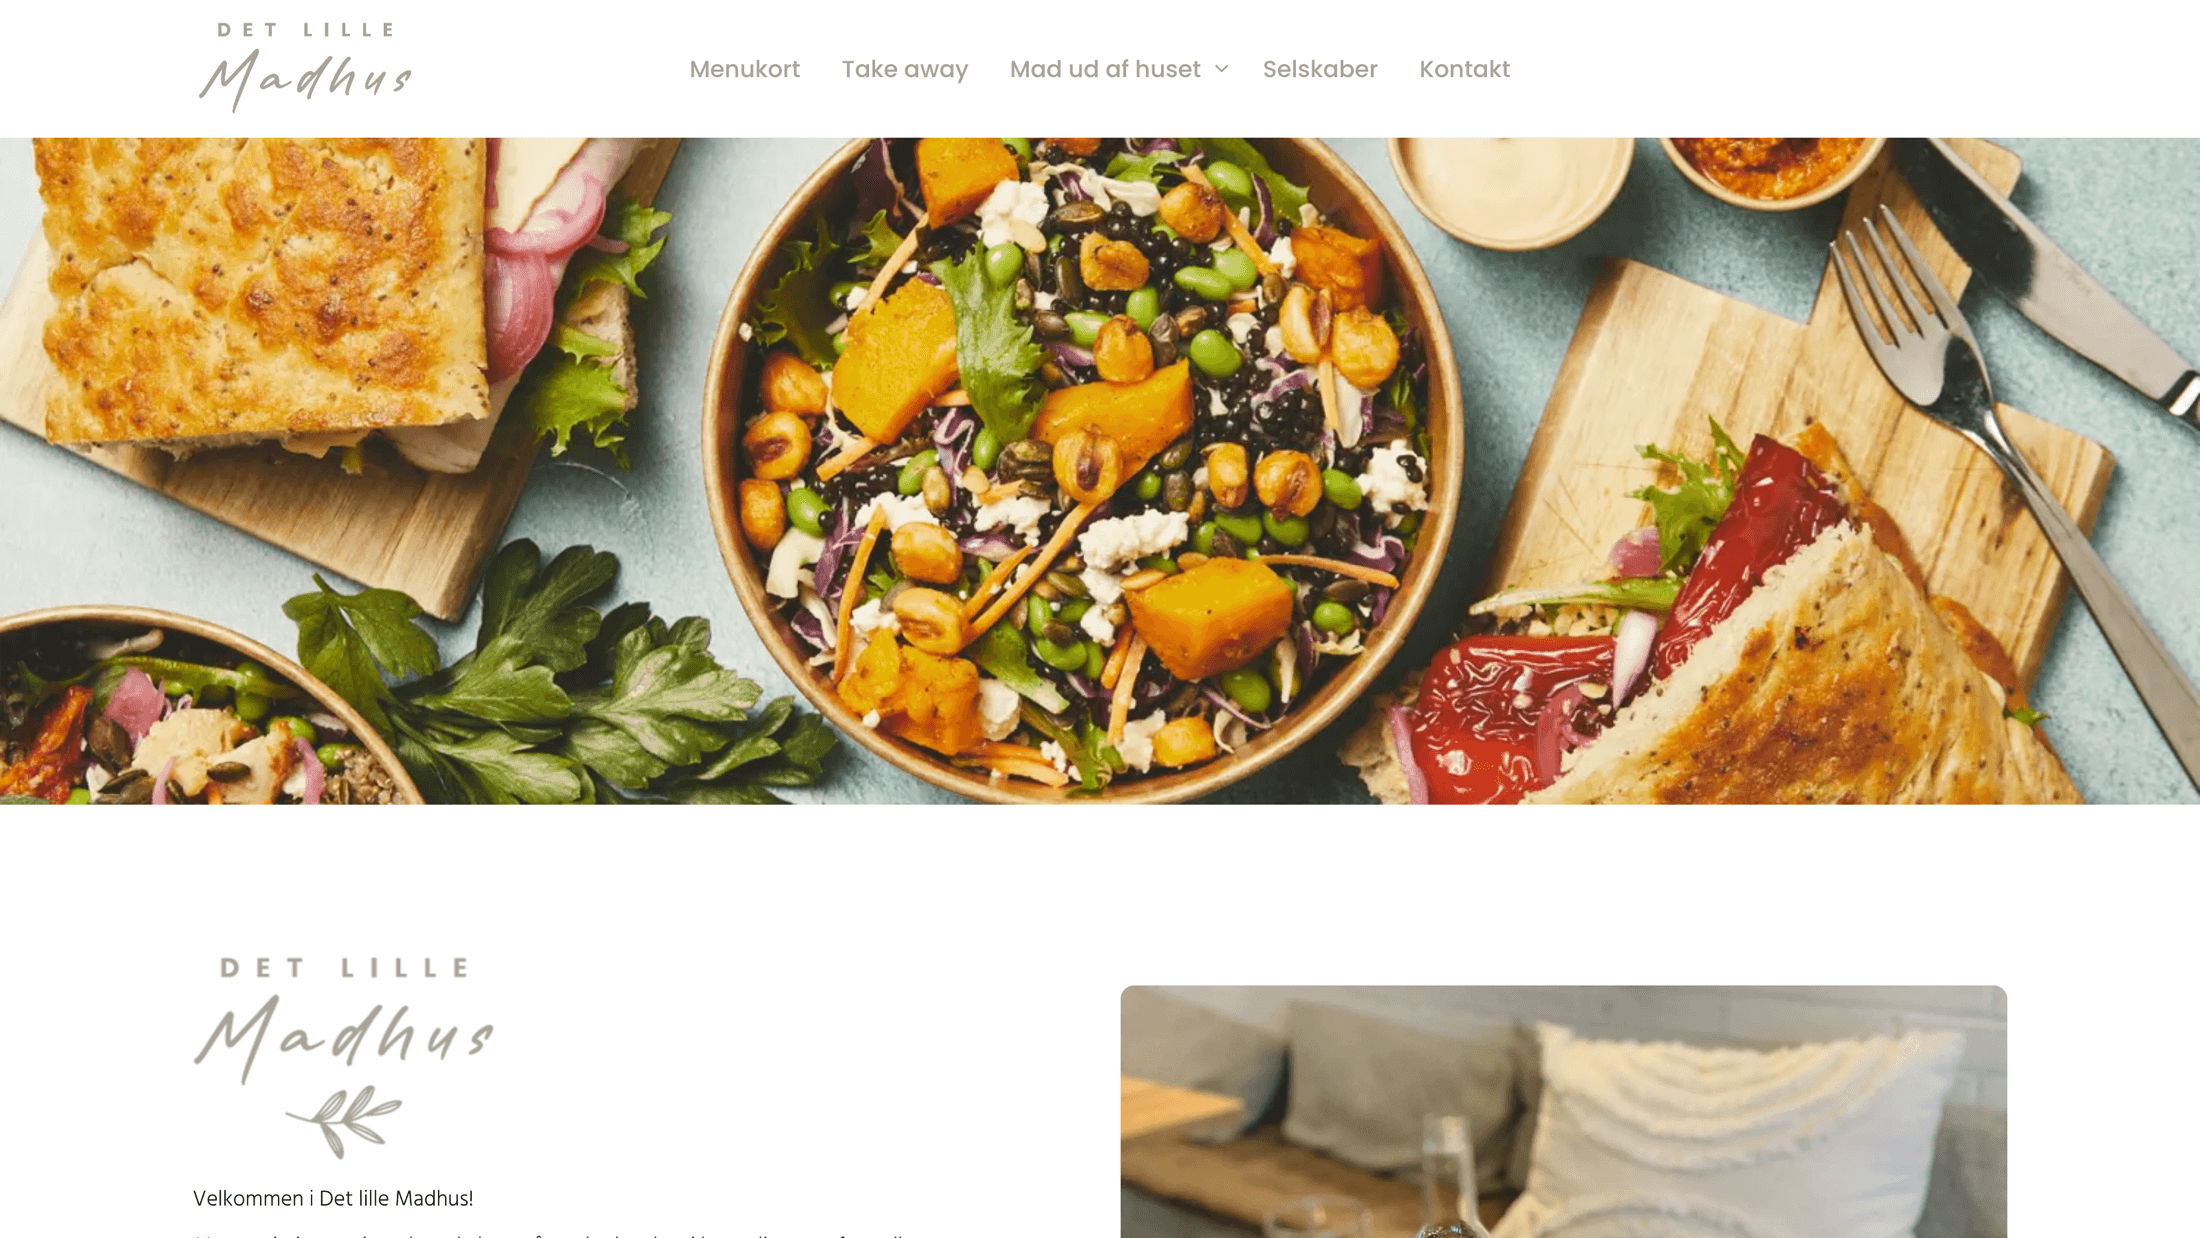Expand the chevron beside Mad ud af huset
The width and height of the screenshot is (2200, 1238).
[x=1221, y=69]
